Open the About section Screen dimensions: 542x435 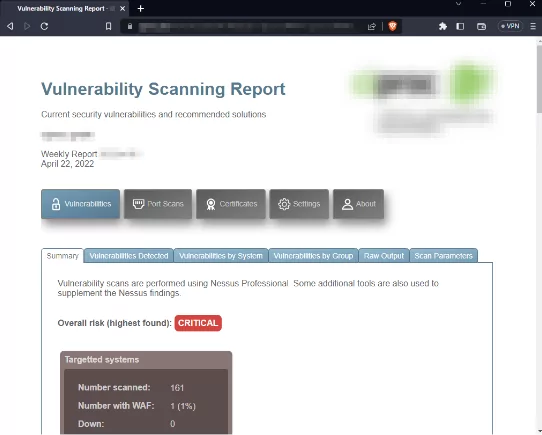click(x=358, y=204)
